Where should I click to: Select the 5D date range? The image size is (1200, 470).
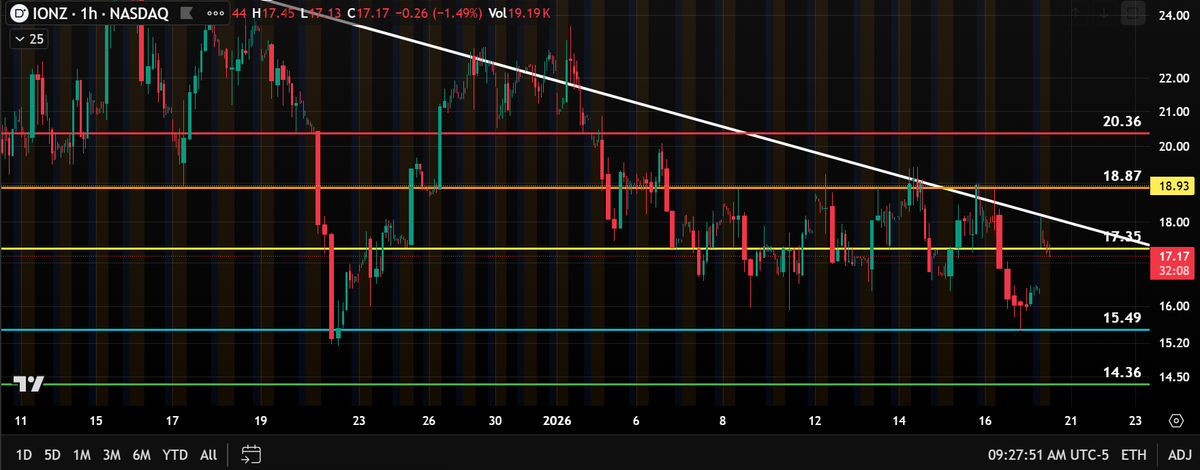[x=53, y=454]
